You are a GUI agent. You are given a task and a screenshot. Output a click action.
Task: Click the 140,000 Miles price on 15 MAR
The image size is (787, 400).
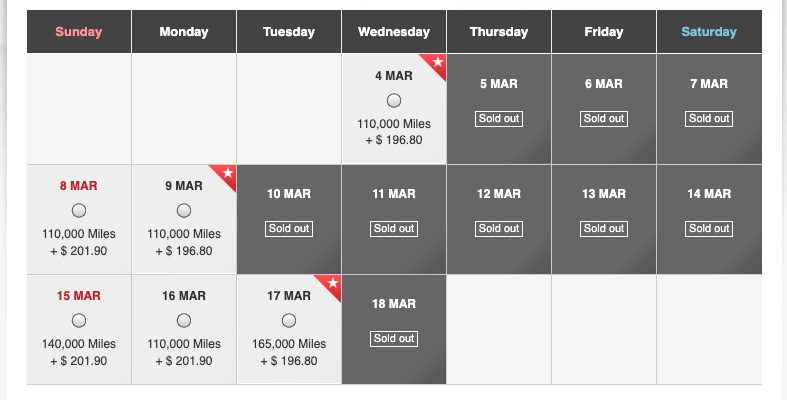tap(79, 344)
